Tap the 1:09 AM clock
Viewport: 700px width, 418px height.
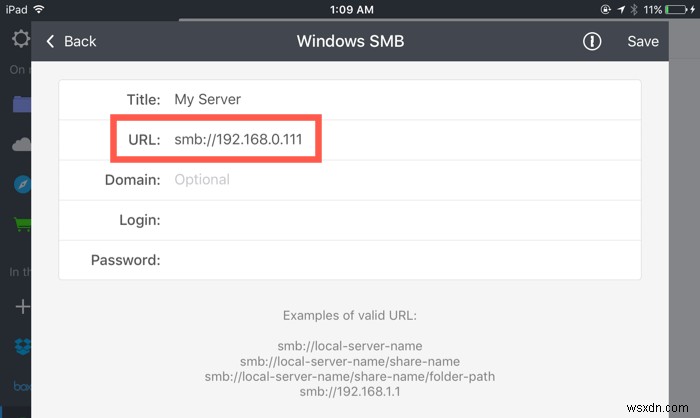pos(352,9)
